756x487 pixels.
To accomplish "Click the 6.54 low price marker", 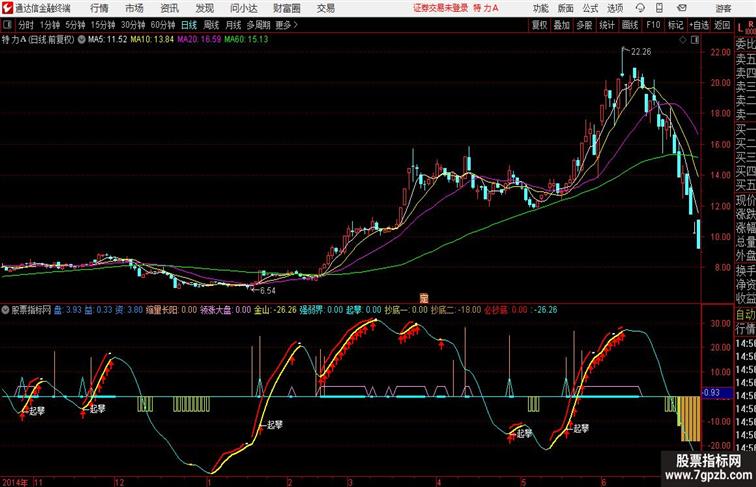I will click(268, 291).
